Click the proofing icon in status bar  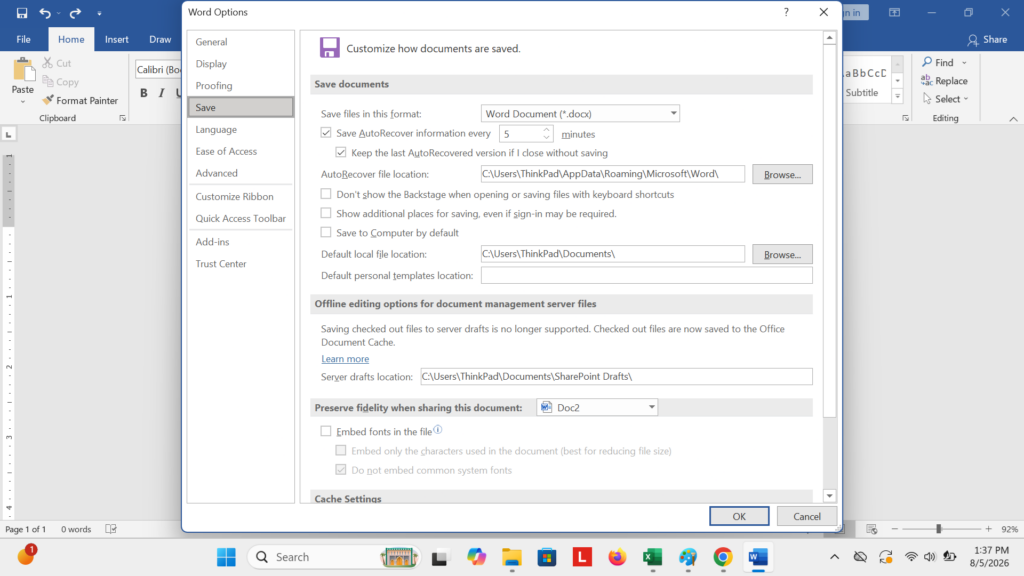[111, 529]
